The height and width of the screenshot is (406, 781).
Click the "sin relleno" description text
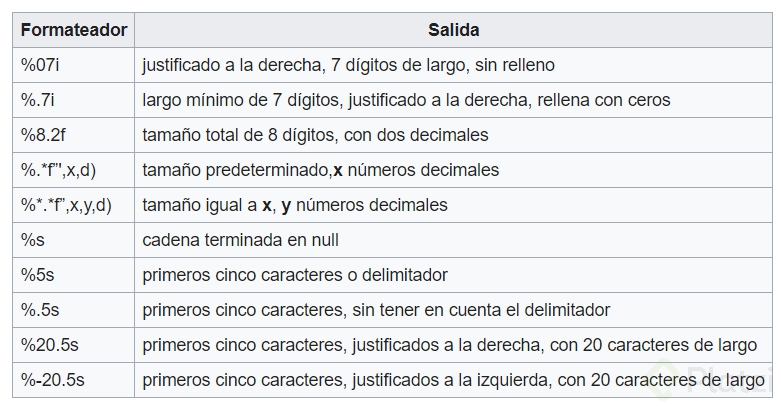(x=510, y=65)
